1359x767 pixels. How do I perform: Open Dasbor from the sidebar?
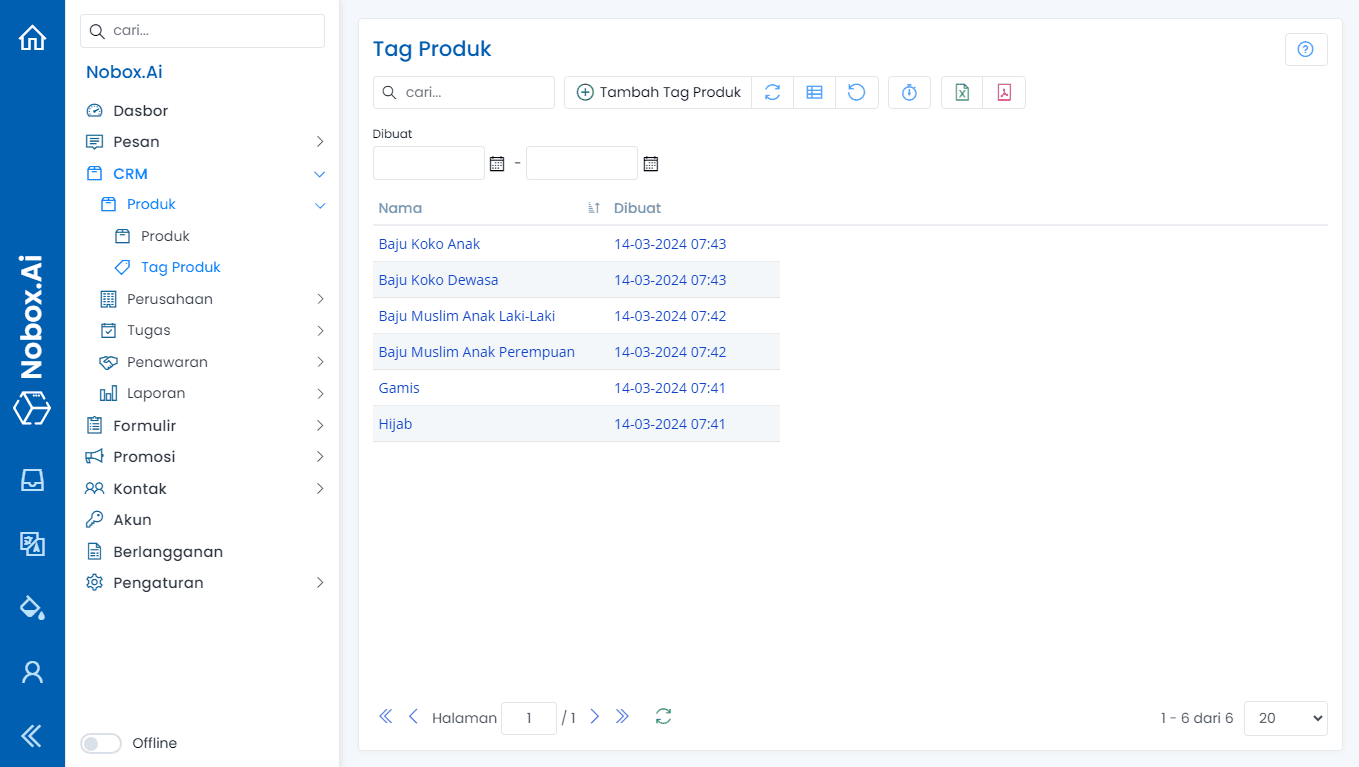(140, 111)
